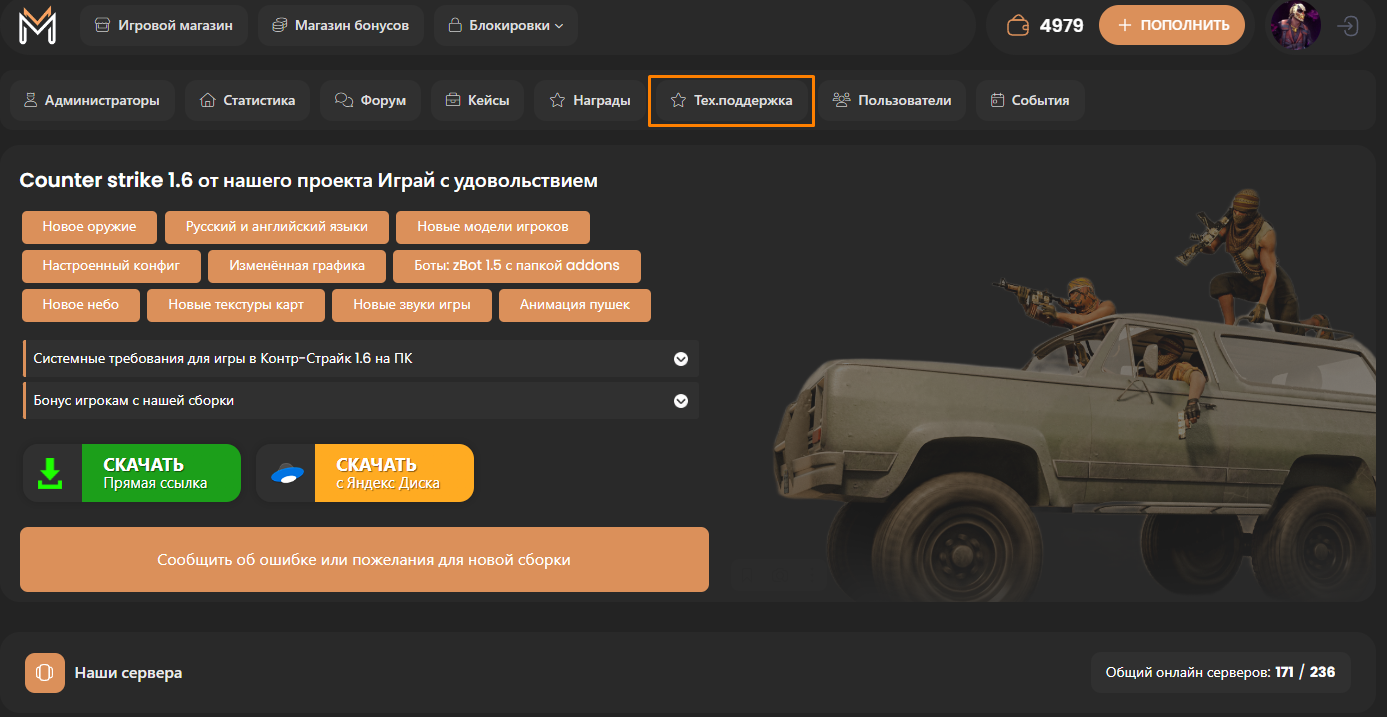The image size is (1387, 717).
Task: Click the case icon for Кейсы
Action: tap(453, 100)
